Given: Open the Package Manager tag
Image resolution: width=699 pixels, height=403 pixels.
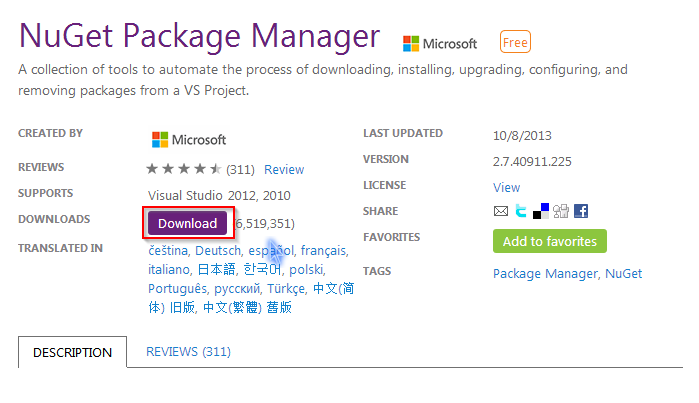Looking at the screenshot, I should tap(545, 273).
